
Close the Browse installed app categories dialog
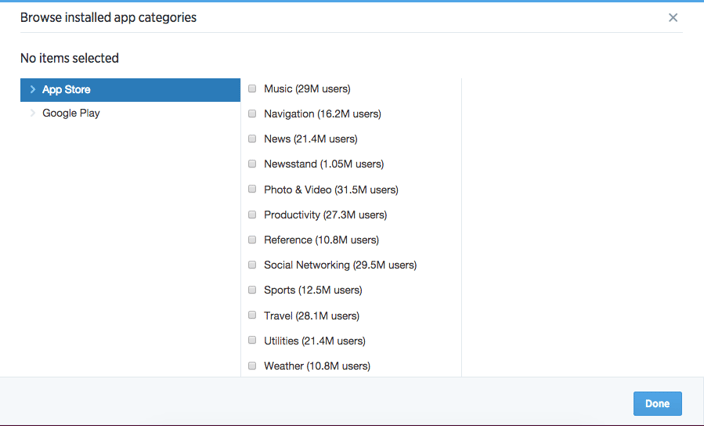click(x=673, y=18)
